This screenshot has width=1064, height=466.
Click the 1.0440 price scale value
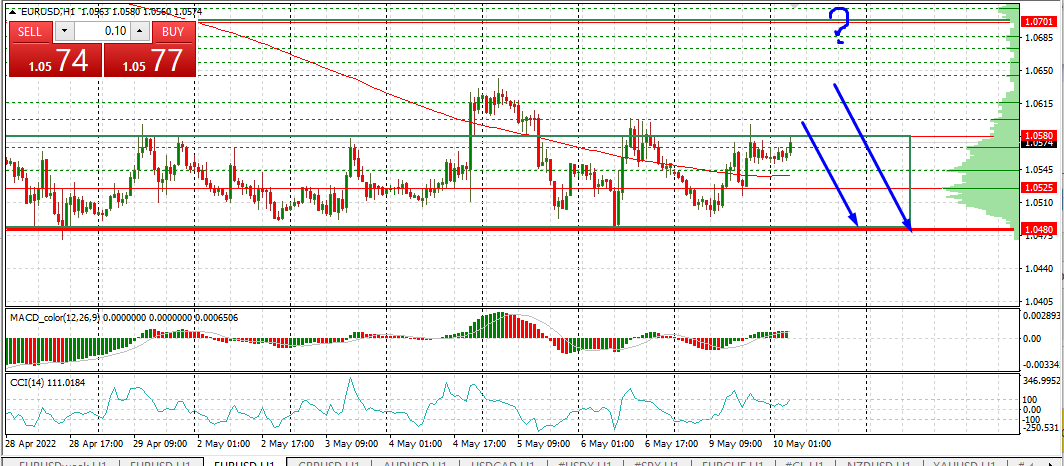point(1040,269)
